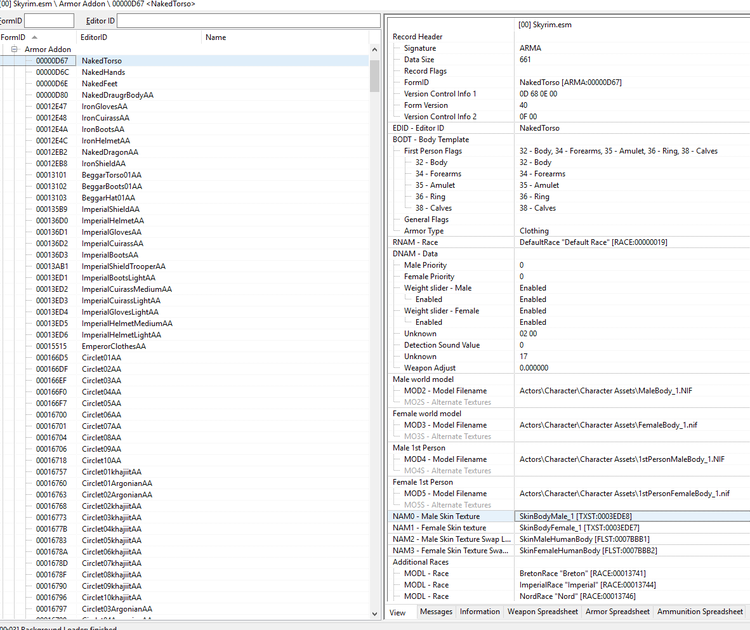This screenshot has height=630, width=750.
Task: Click the Record Header row
Action: tap(569, 36)
